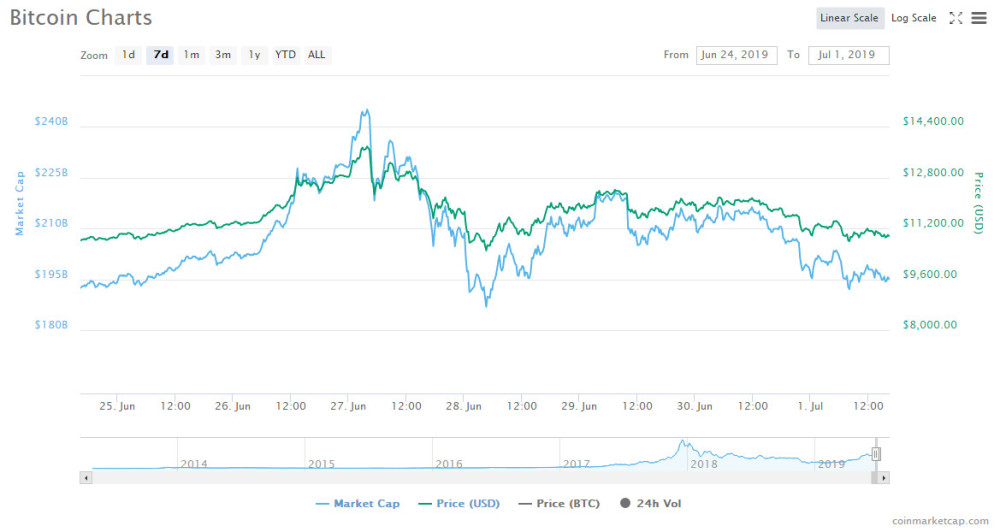This screenshot has width=1000, height=532.
Task: Click the Market Cap axis title
Action: [20, 203]
